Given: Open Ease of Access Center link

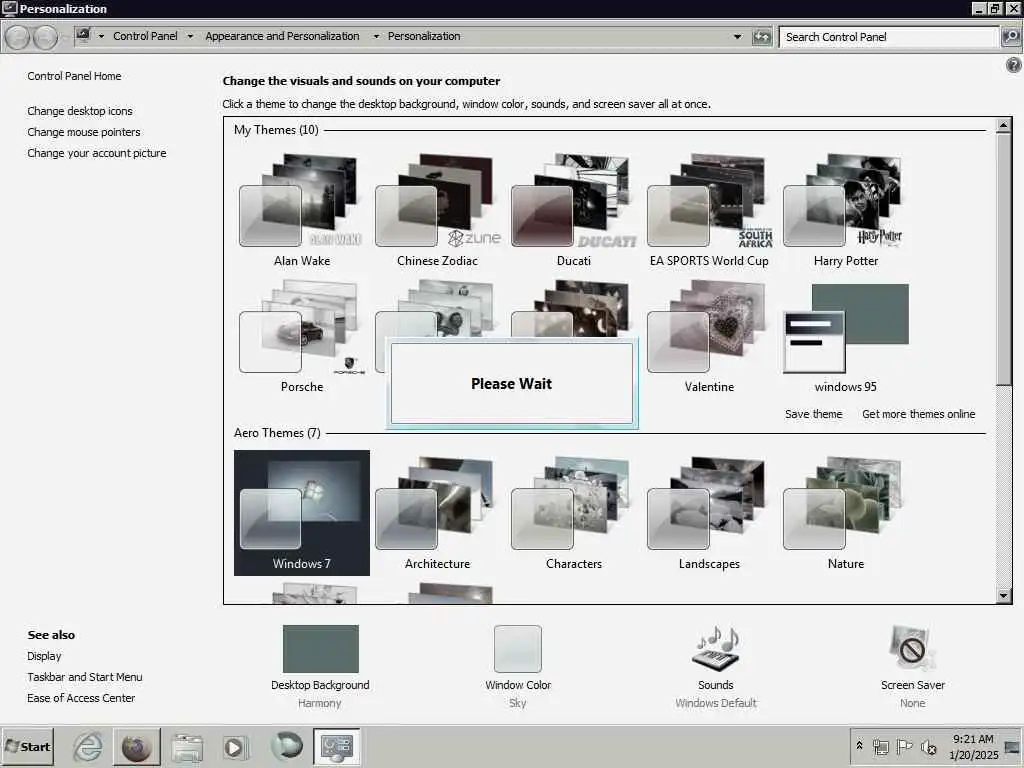Looking at the screenshot, I should coord(81,697).
